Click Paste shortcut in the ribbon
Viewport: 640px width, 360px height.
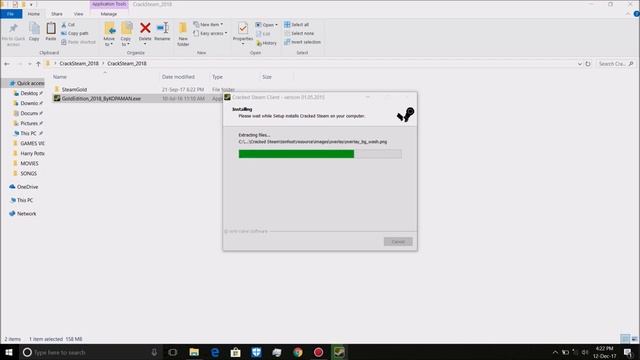click(78, 42)
